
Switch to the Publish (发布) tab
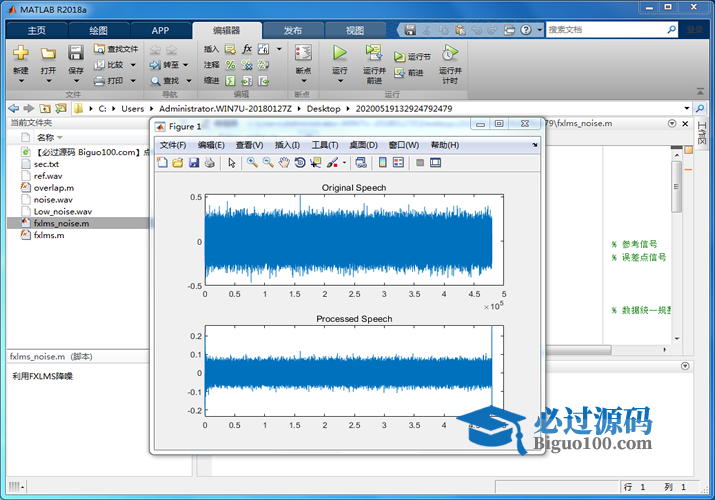[293, 31]
